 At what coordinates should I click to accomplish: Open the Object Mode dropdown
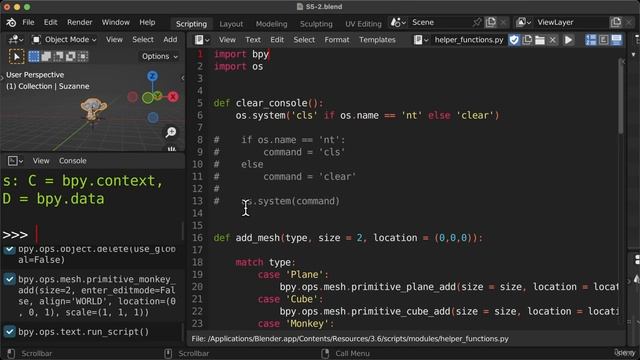pos(64,40)
